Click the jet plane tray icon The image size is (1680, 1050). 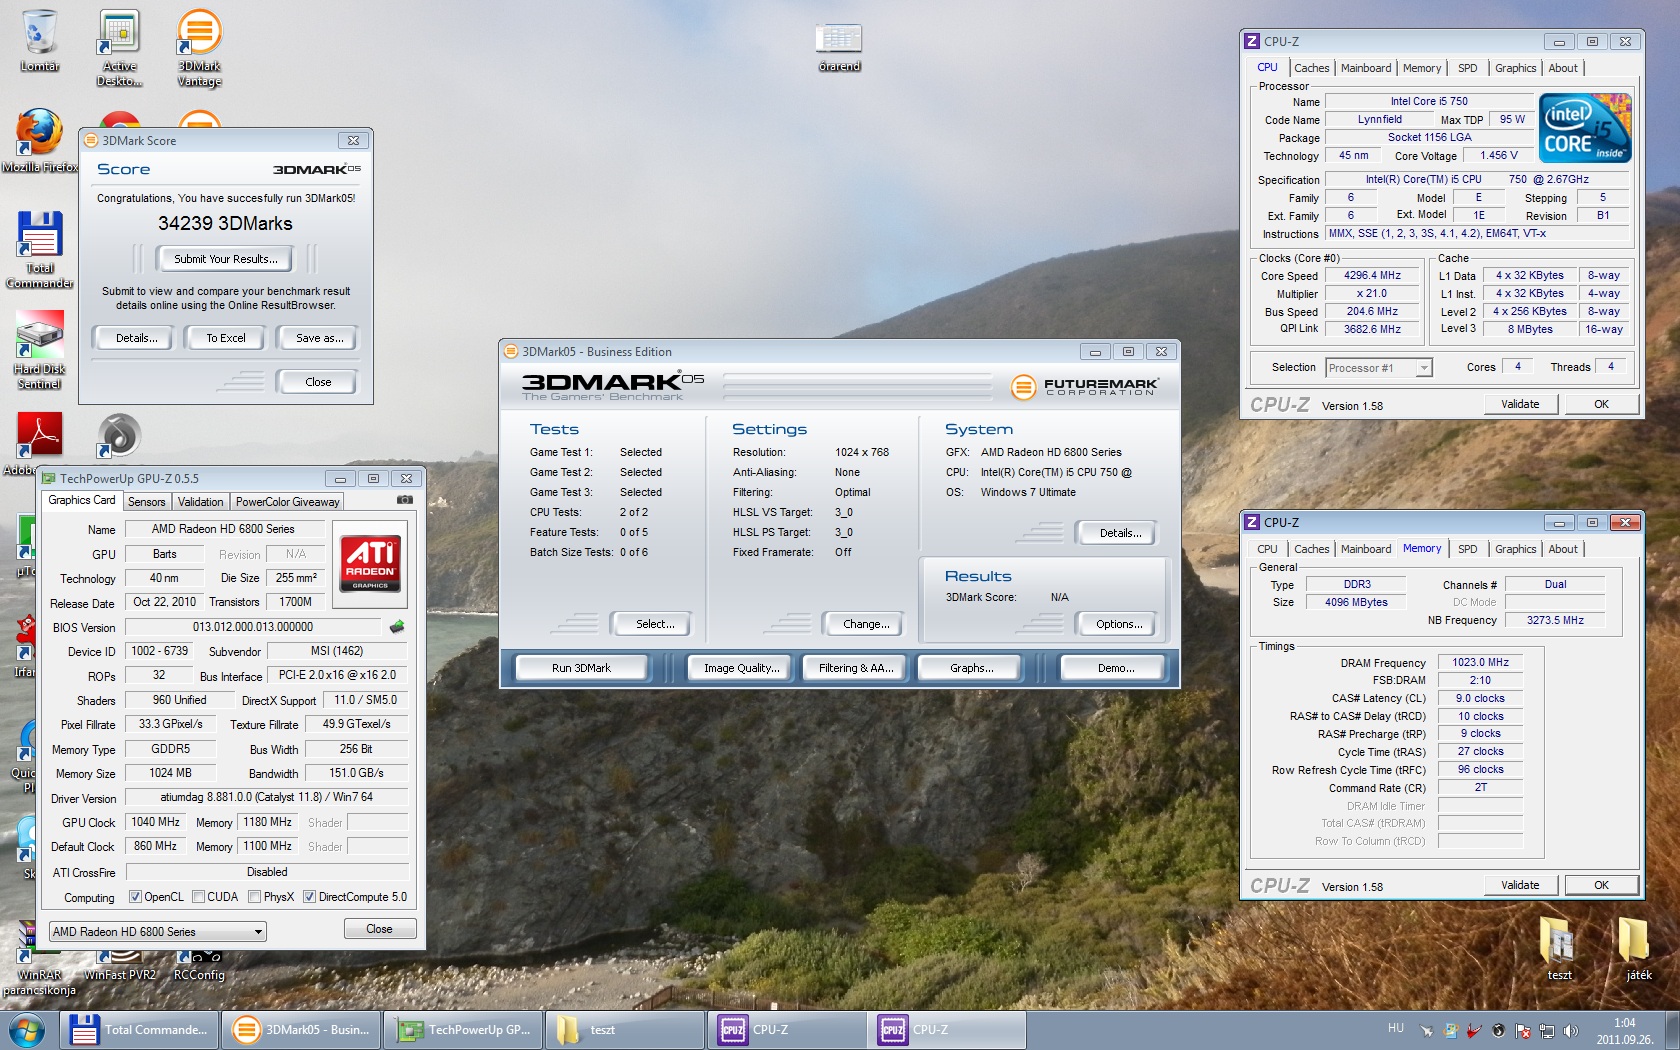coord(1427,1030)
